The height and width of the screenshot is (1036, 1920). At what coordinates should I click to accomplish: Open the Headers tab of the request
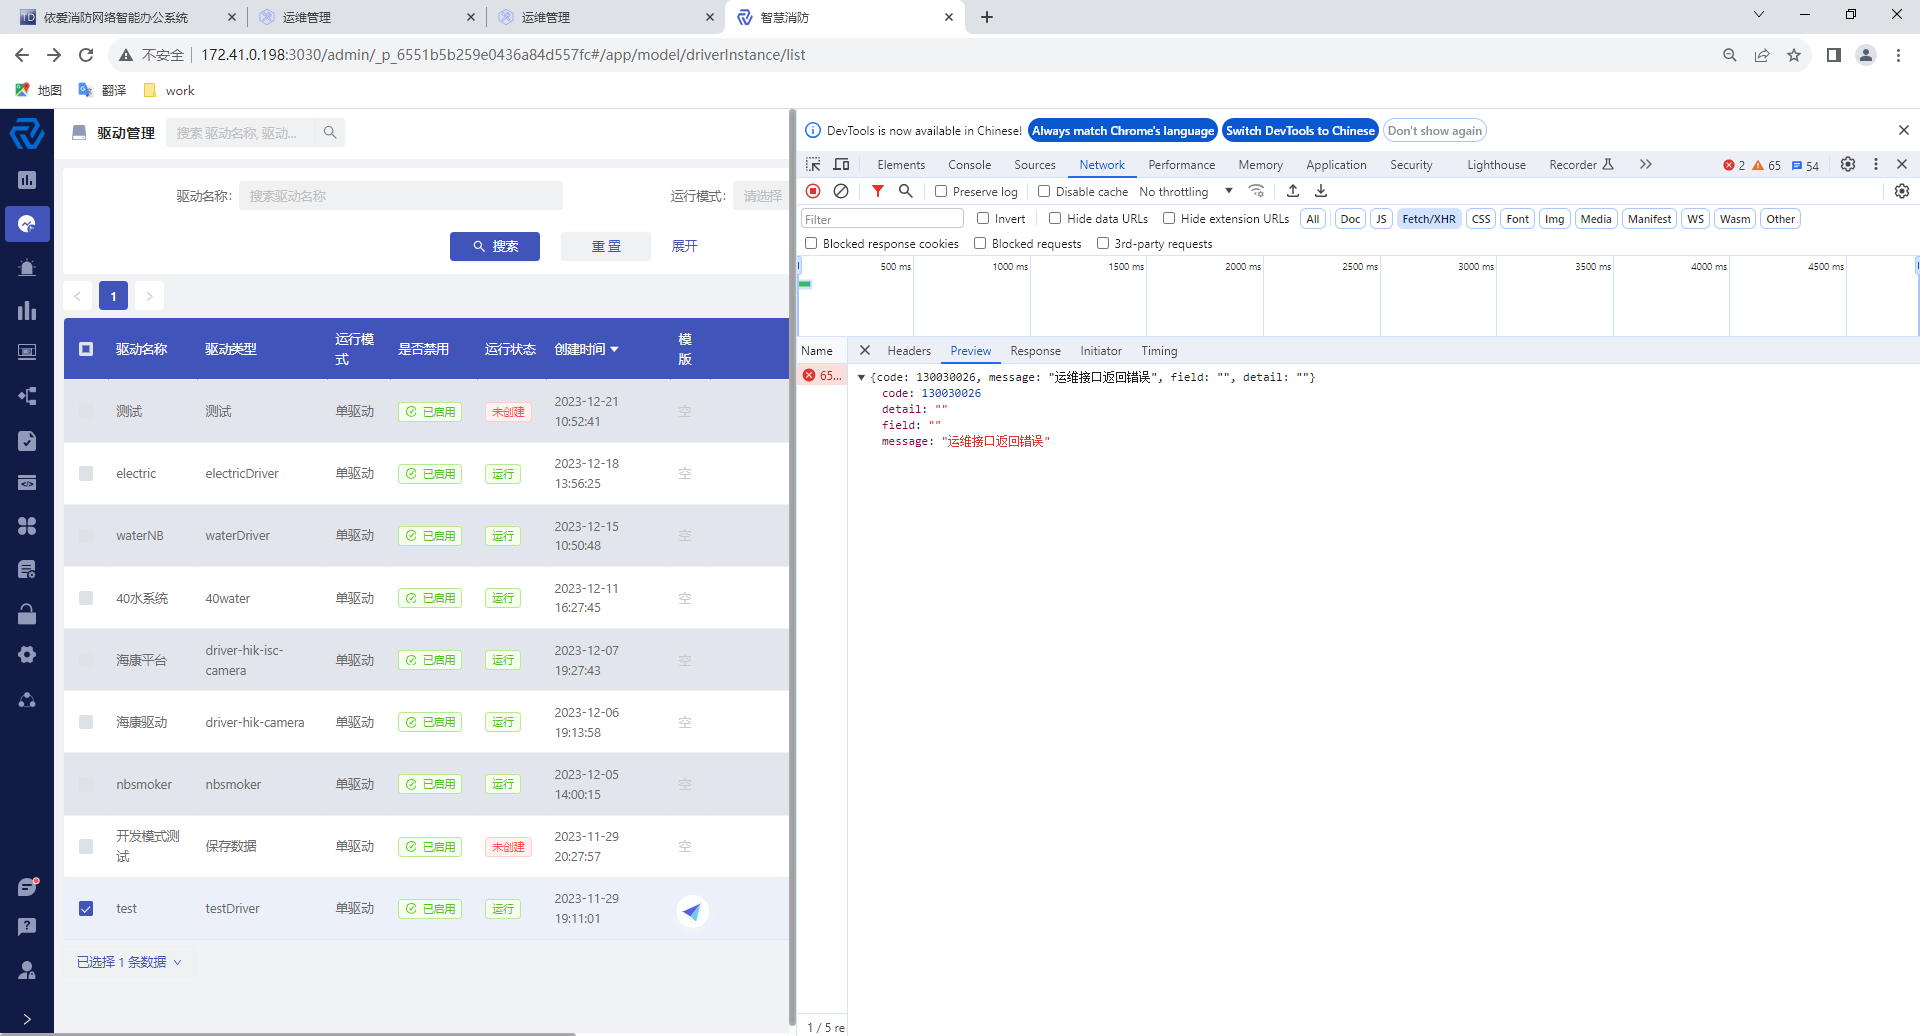(x=909, y=350)
